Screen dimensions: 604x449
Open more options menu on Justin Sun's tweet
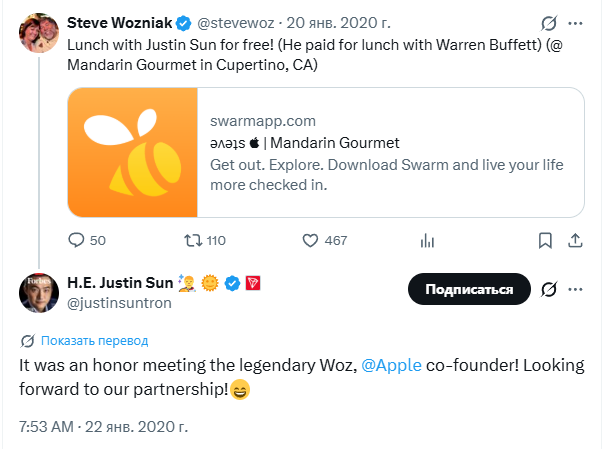click(x=575, y=290)
